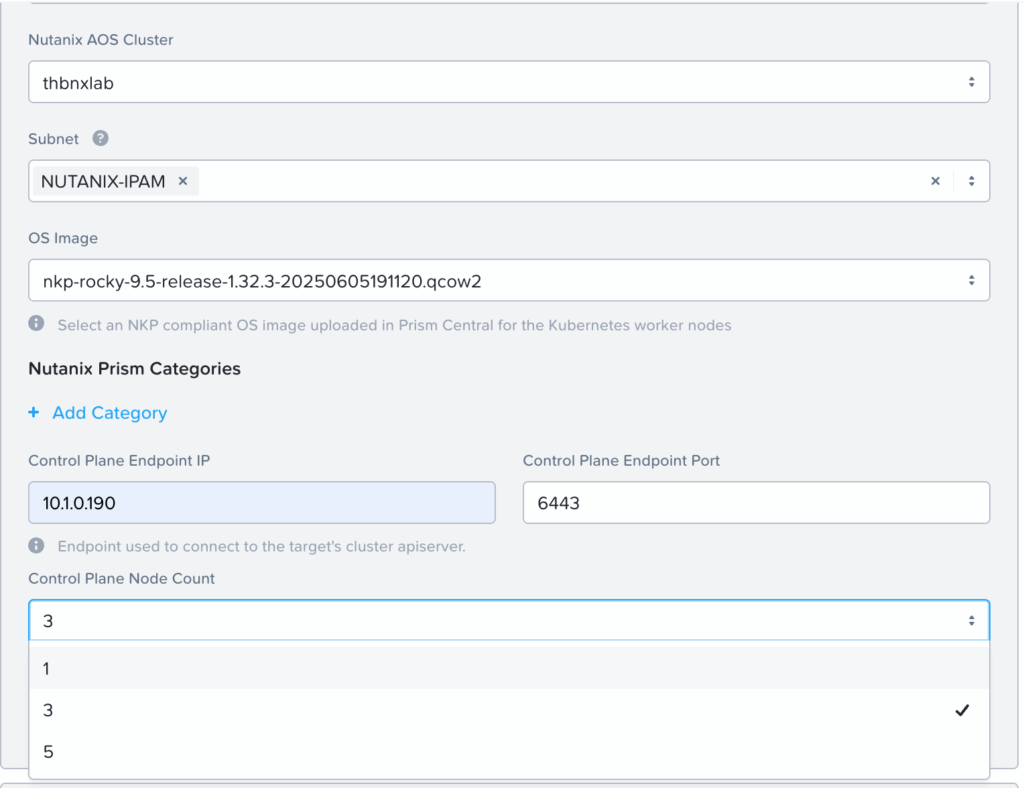Select 5 as control plane node count
The image size is (1024, 788).
click(509, 752)
